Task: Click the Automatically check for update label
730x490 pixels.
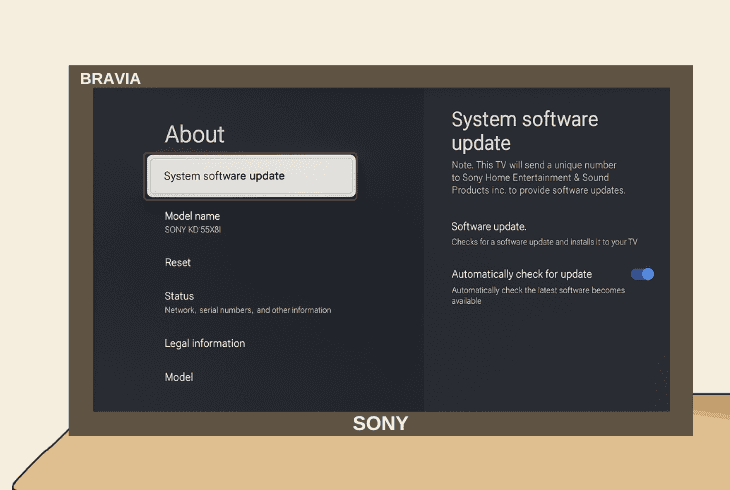Action: tap(521, 274)
